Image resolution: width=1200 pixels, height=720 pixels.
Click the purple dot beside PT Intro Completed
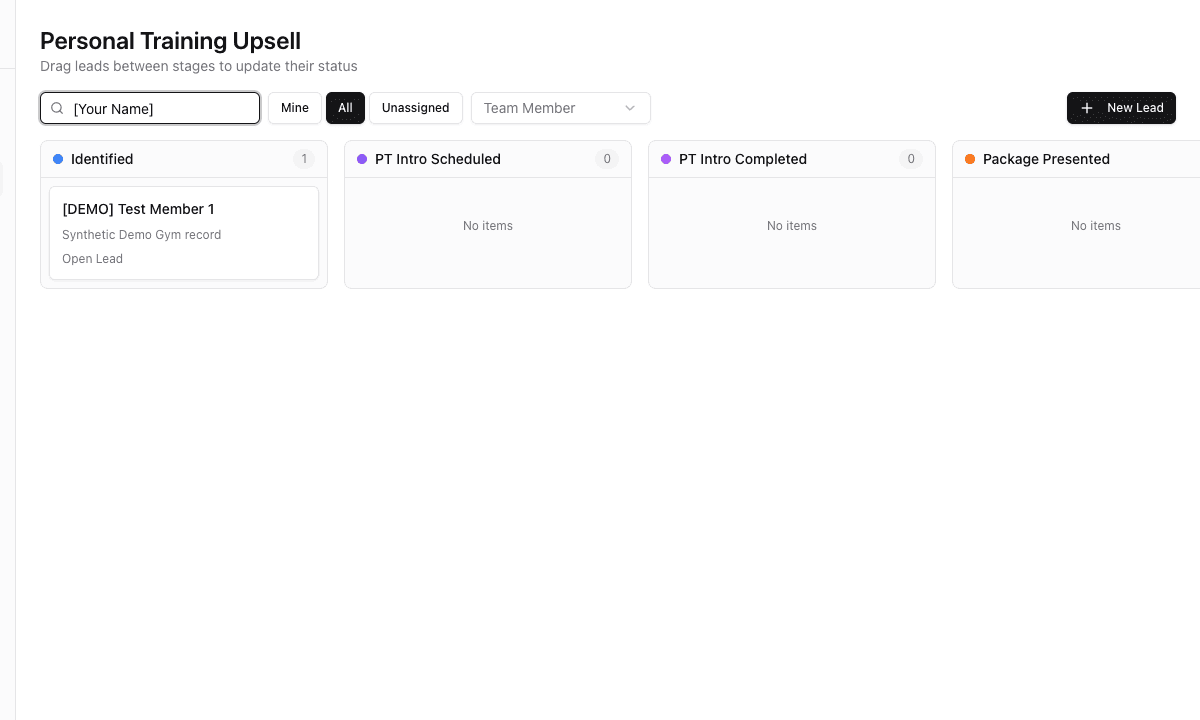pyautogui.click(x=666, y=159)
